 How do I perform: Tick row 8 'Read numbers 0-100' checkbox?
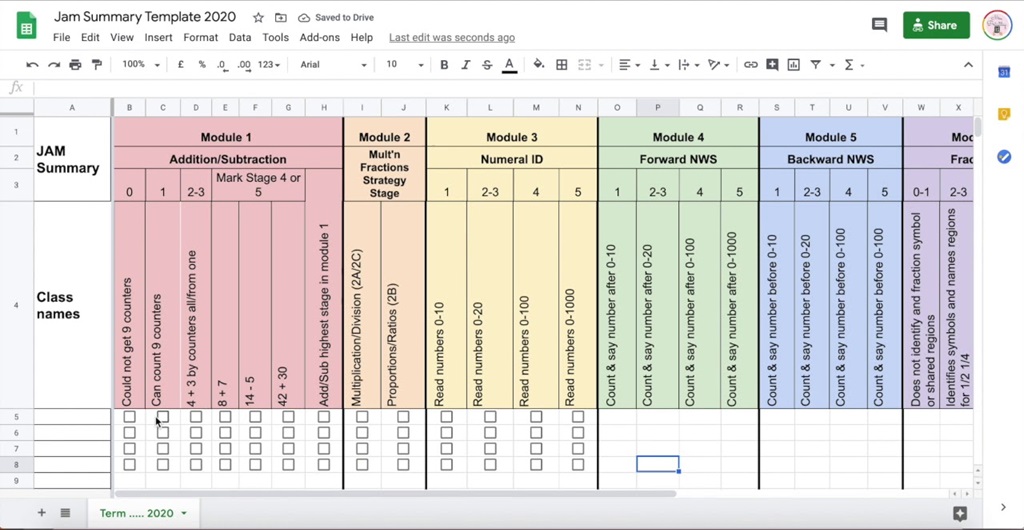pyautogui.click(x=536, y=464)
